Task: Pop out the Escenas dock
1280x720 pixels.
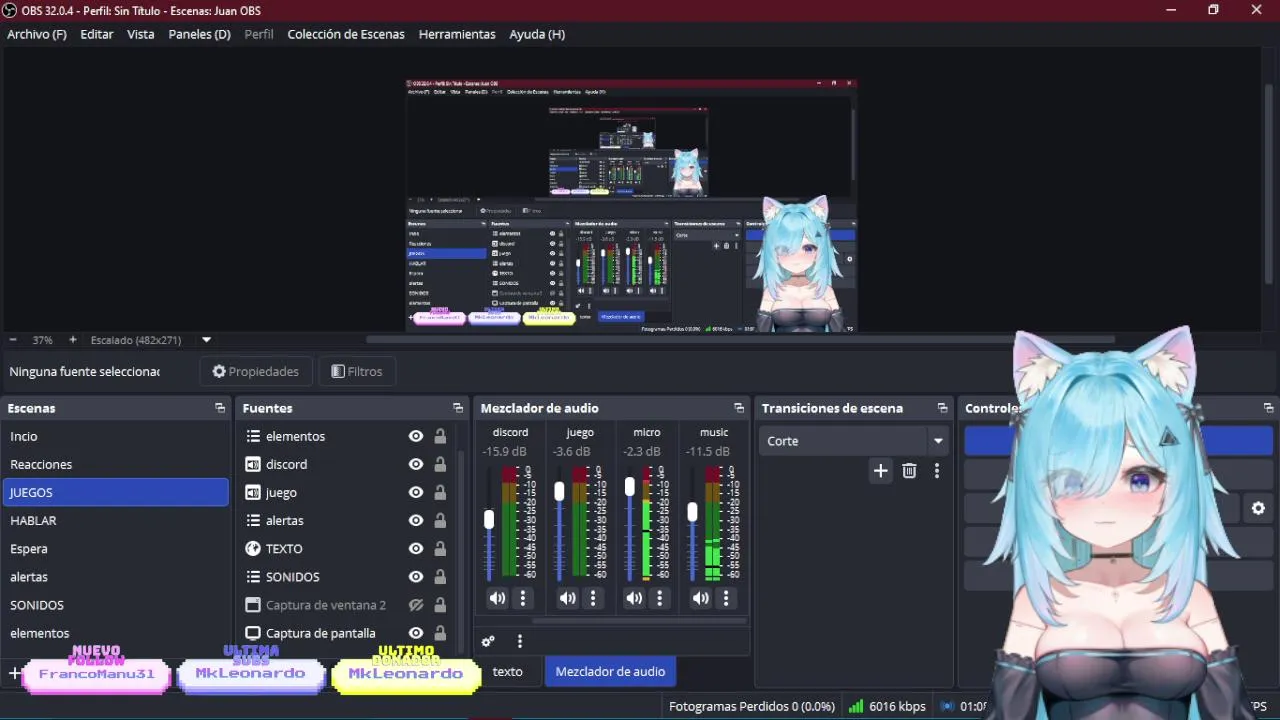Action: pyautogui.click(x=220, y=408)
